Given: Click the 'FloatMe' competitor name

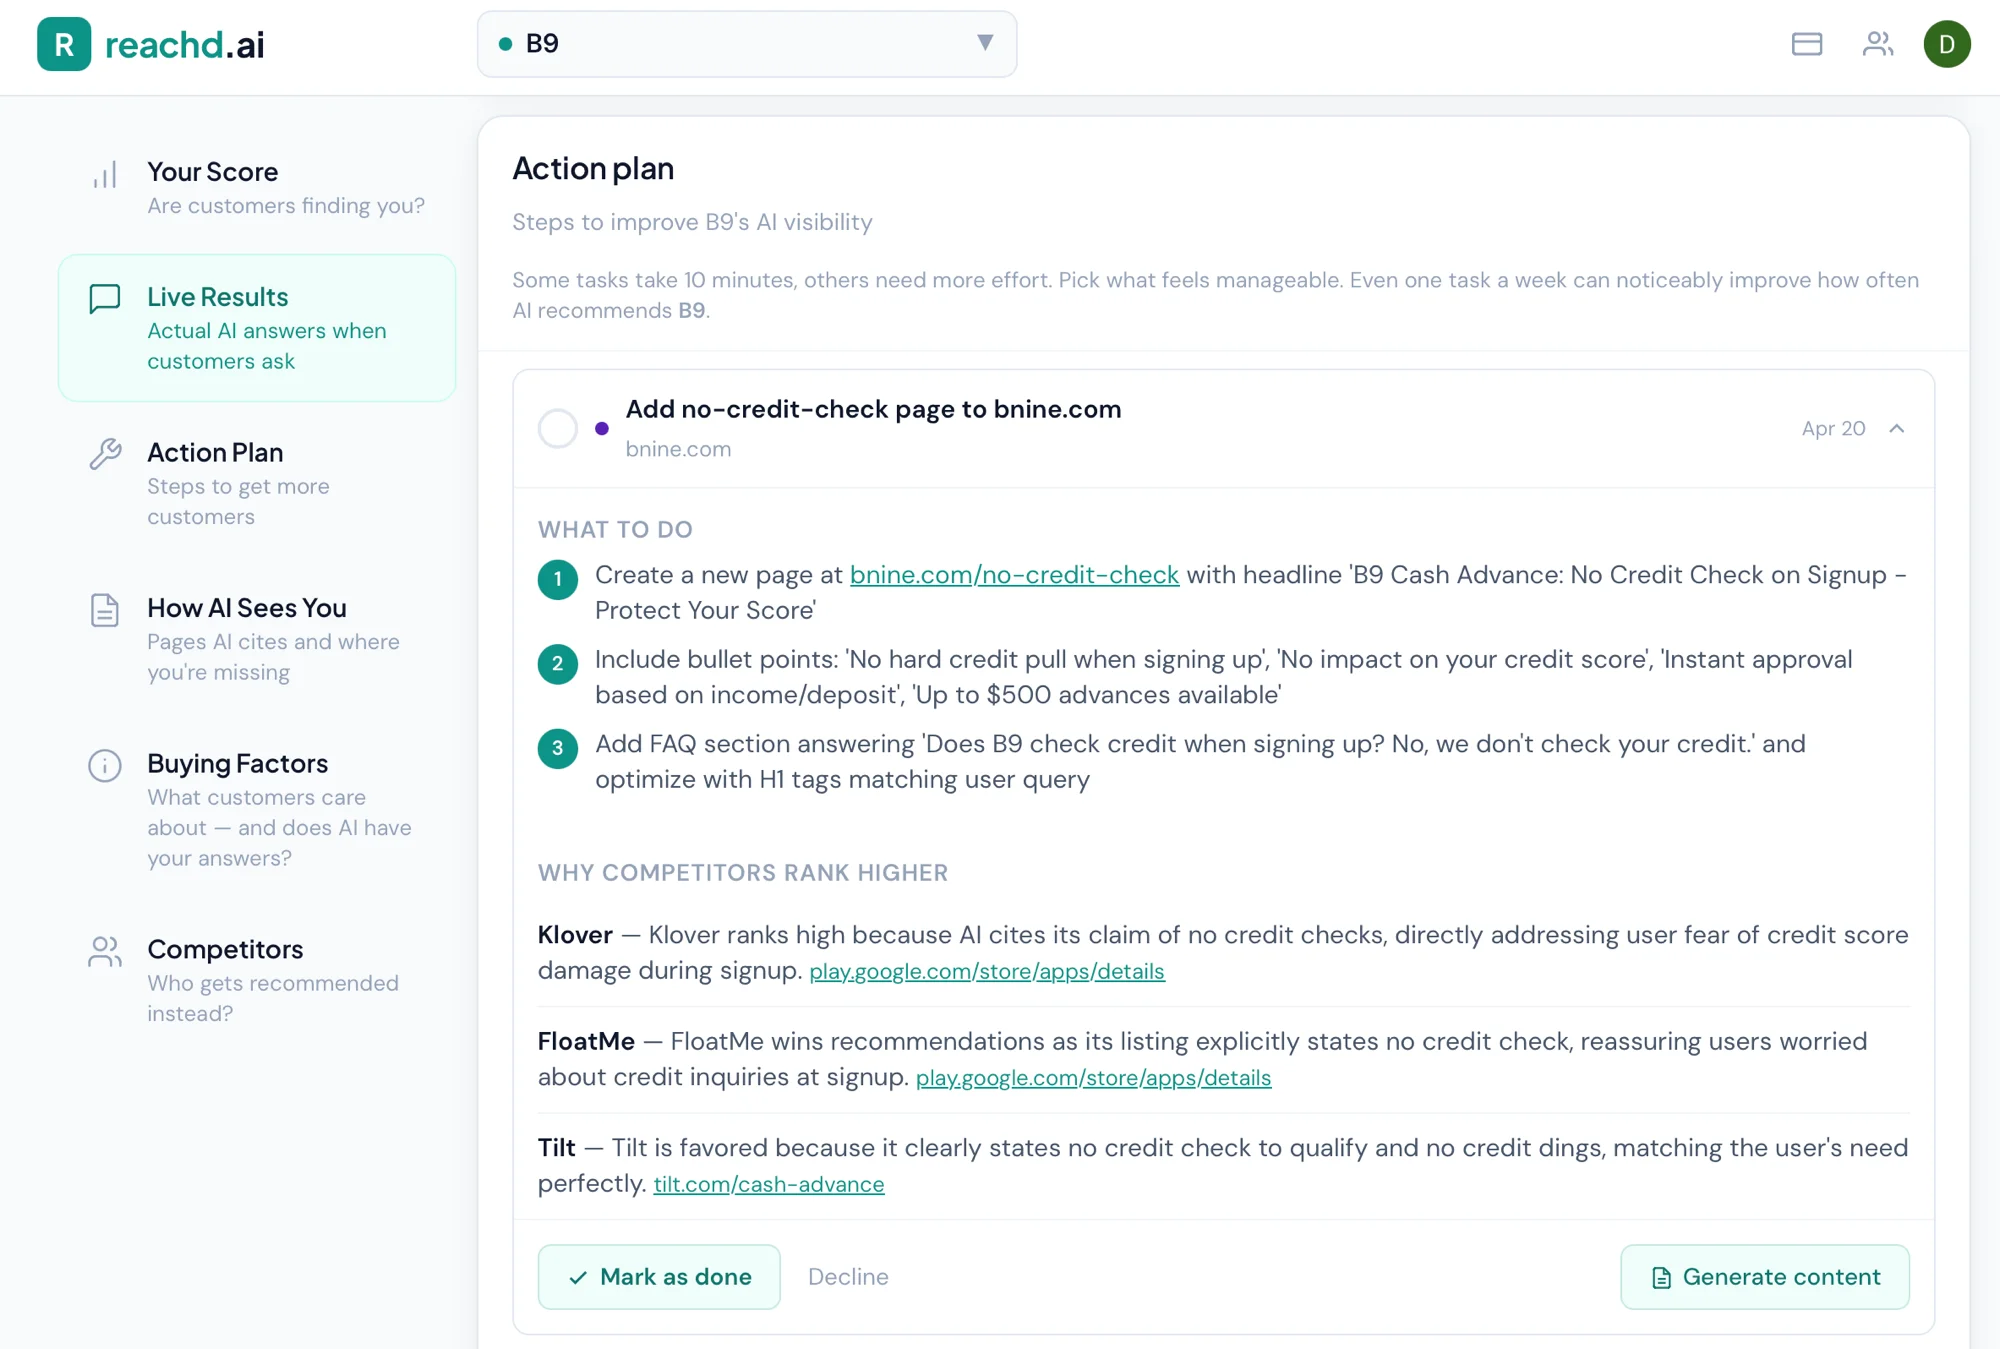Looking at the screenshot, I should [586, 1041].
